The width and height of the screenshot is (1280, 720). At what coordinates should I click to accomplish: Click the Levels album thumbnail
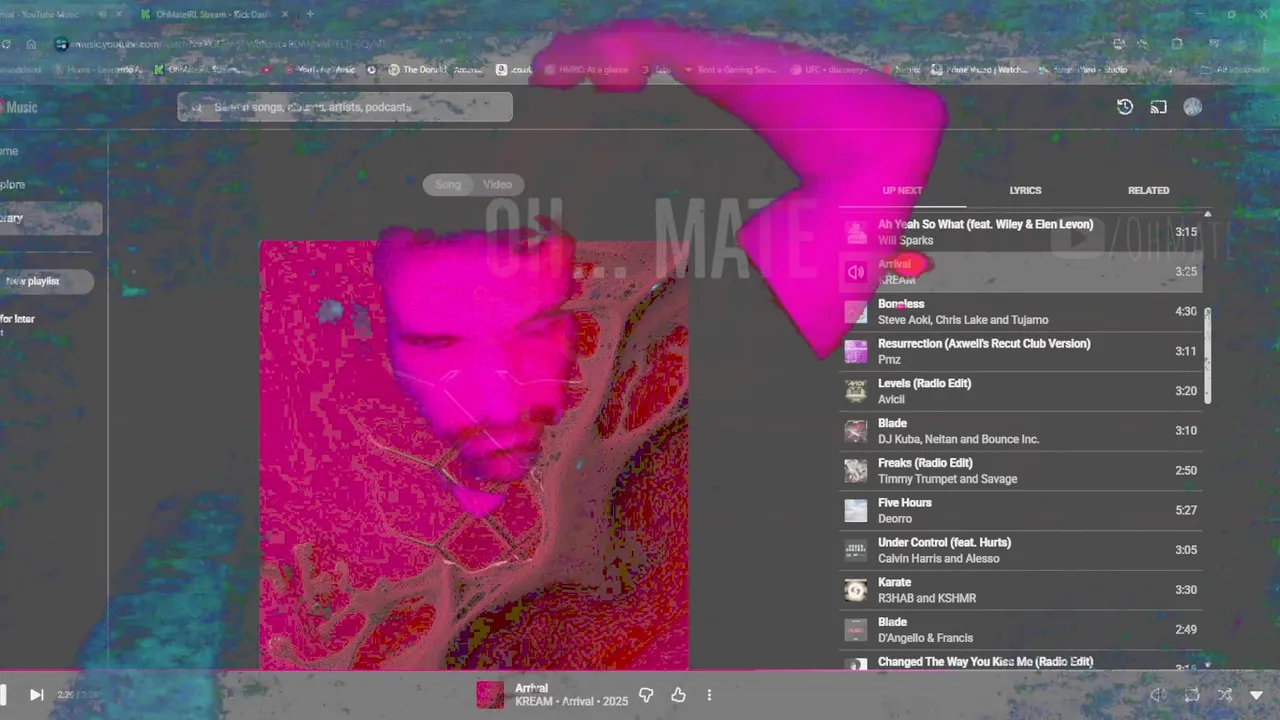point(856,391)
